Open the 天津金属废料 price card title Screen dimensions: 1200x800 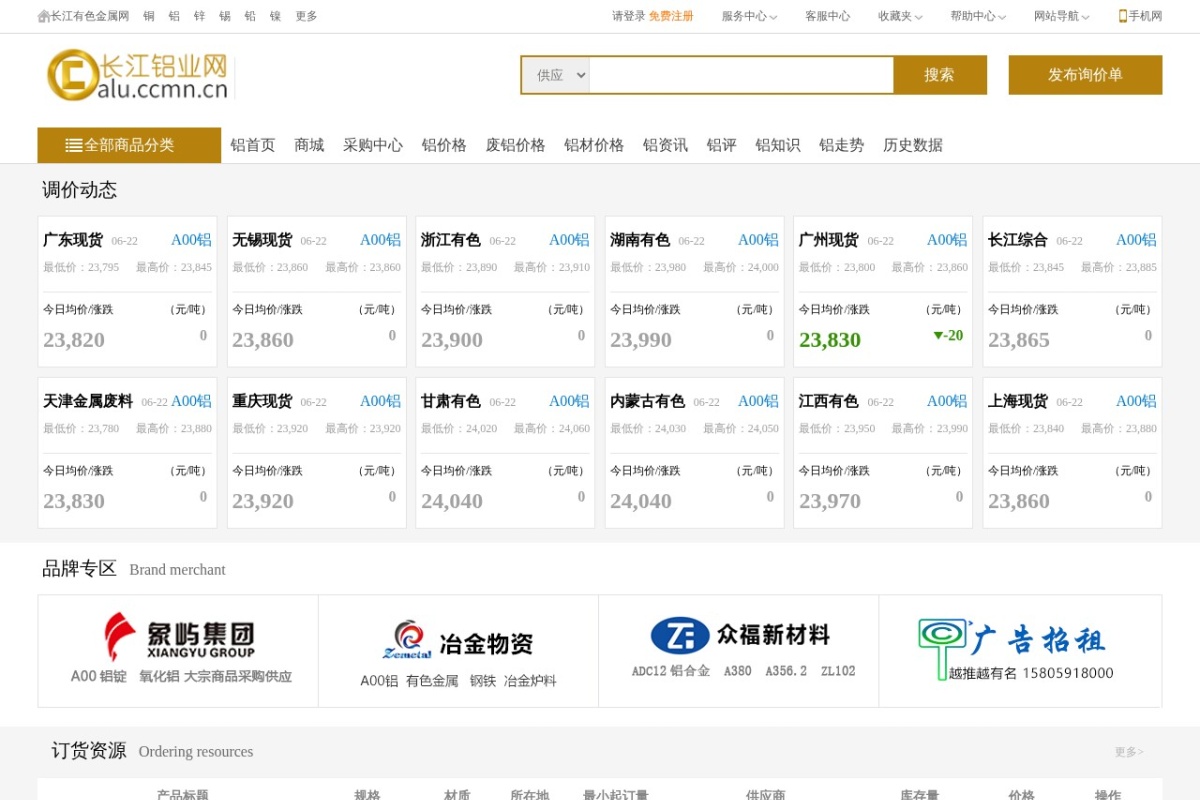click(88, 401)
